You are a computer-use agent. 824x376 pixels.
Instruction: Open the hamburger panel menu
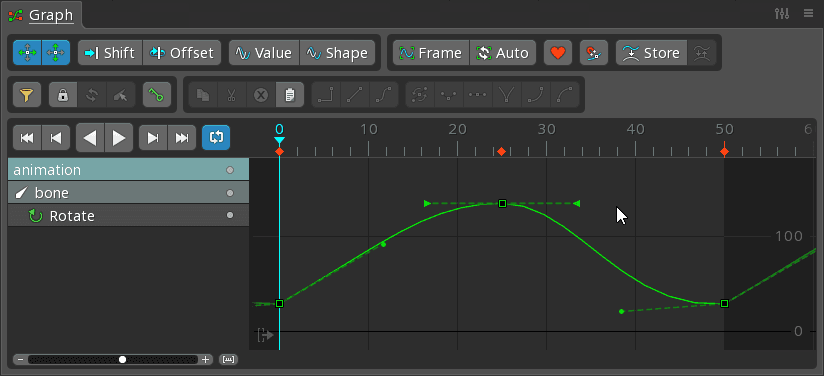pos(808,14)
